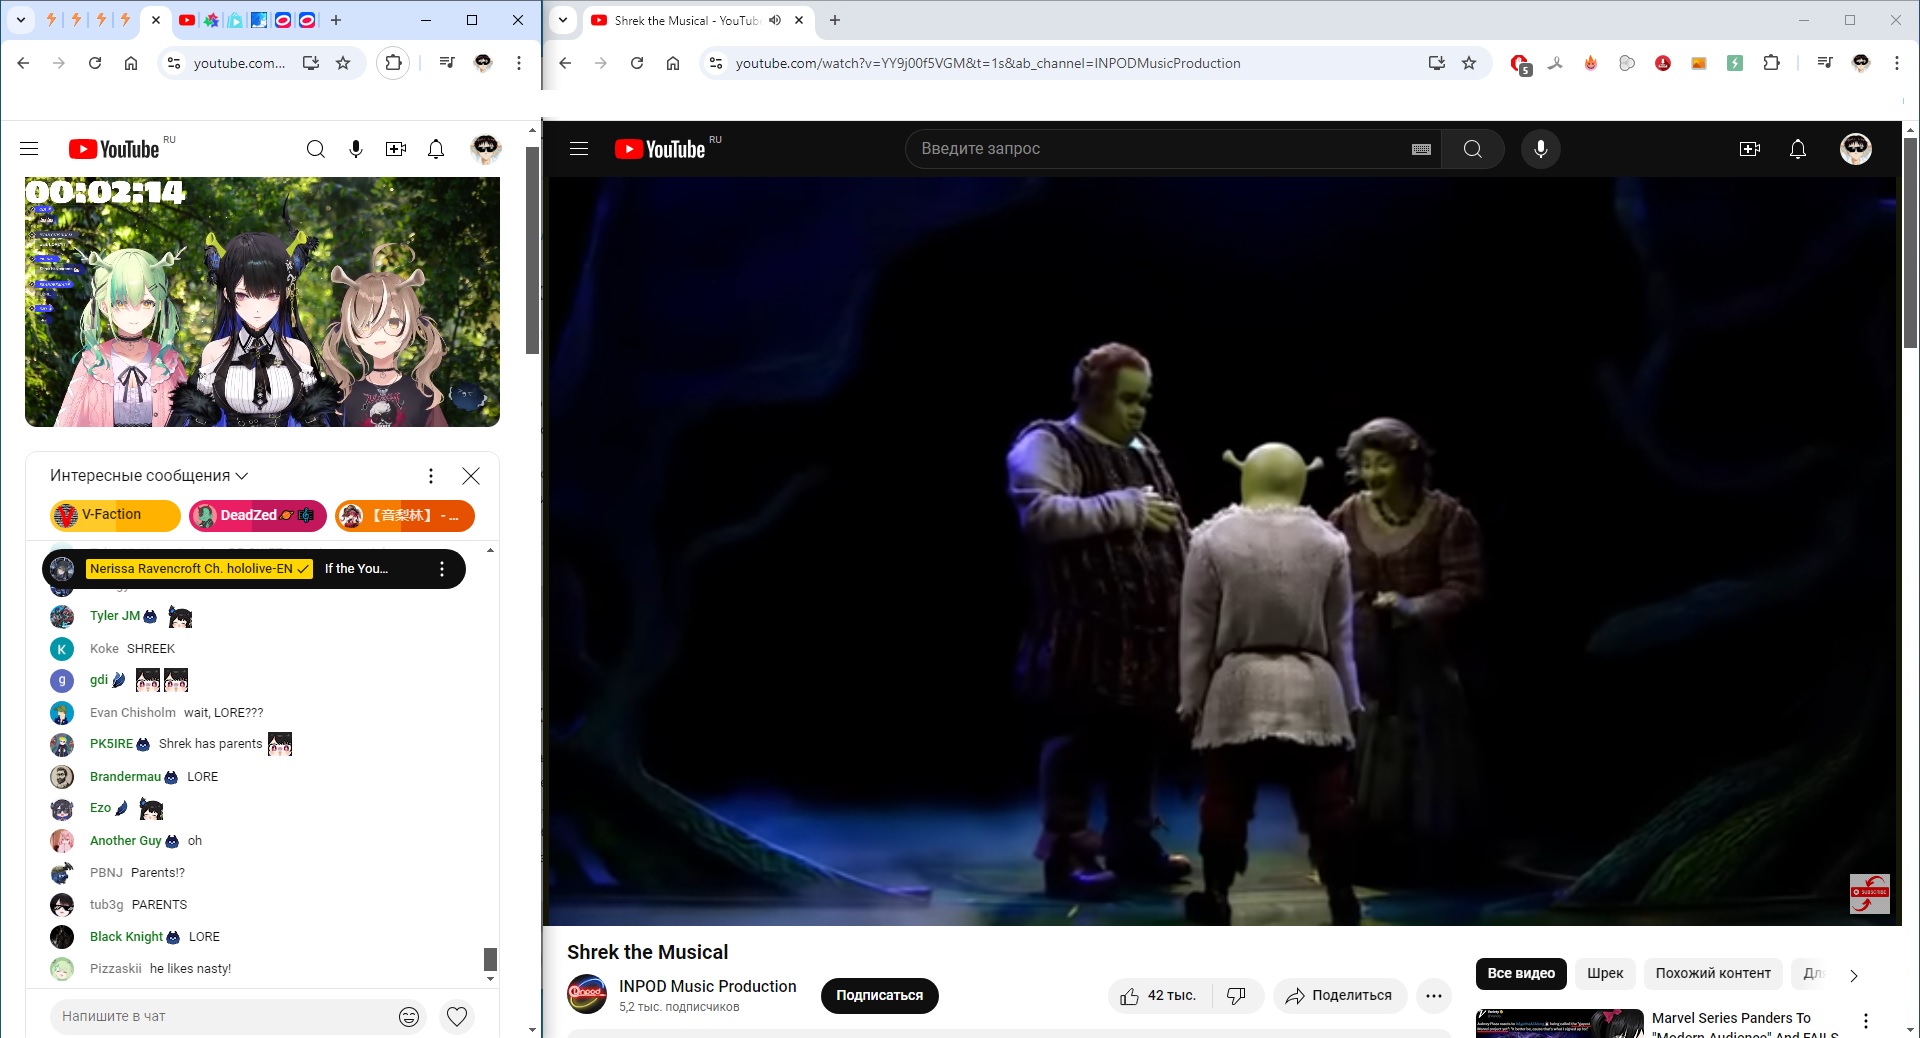Image resolution: width=1920 pixels, height=1038 pixels.
Task: Open Chrome menu in right browser window
Action: pos(1897,63)
